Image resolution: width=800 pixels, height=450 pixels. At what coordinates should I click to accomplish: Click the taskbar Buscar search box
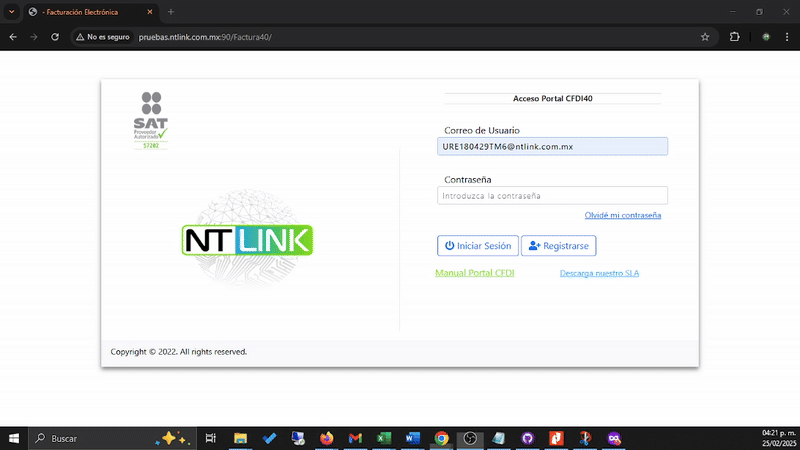click(112, 438)
